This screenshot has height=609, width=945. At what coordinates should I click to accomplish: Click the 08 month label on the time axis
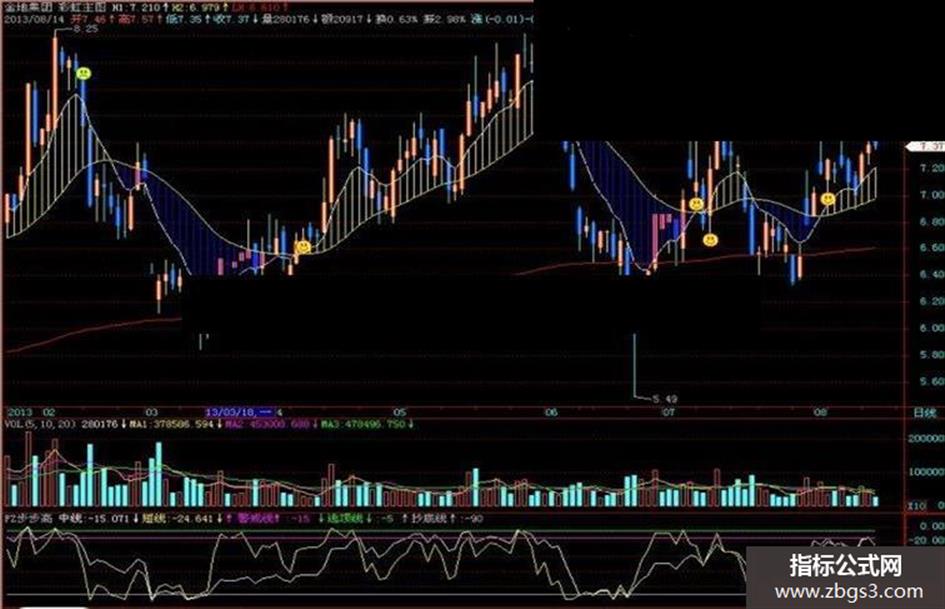(x=820, y=413)
